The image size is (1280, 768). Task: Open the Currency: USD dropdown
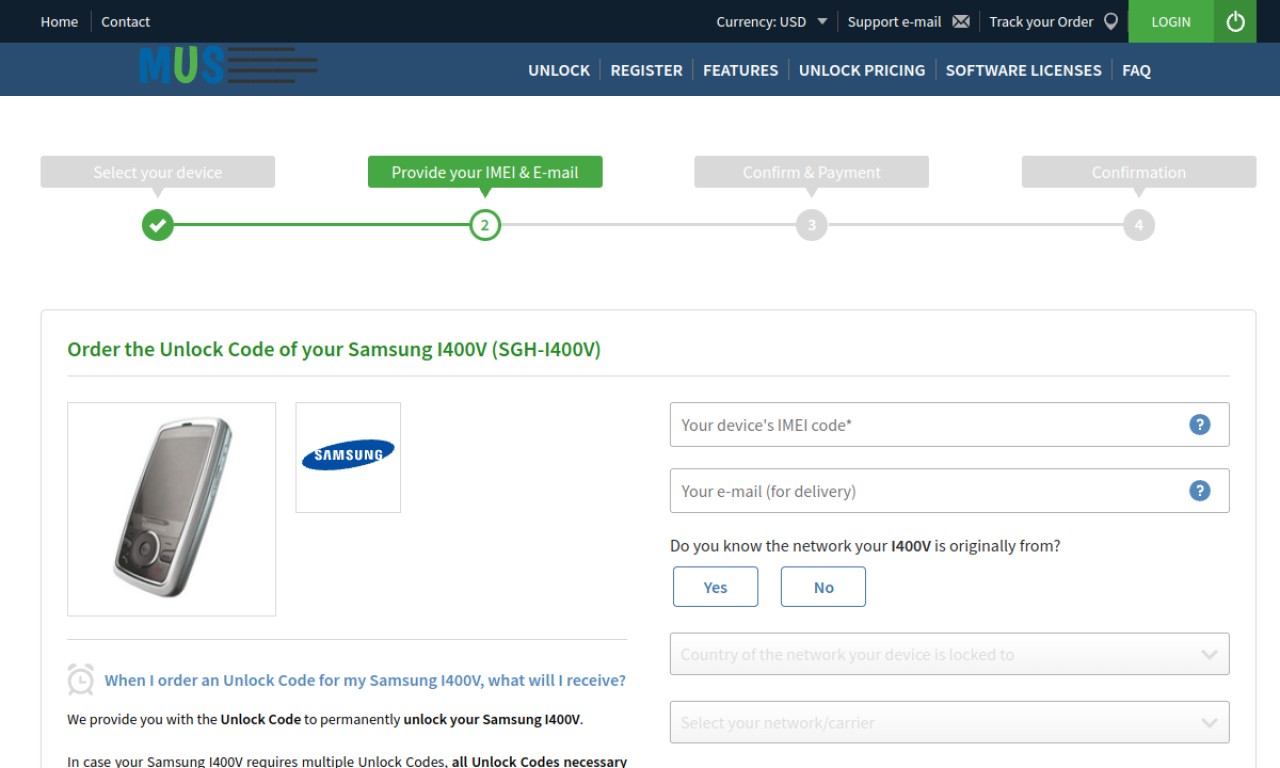point(772,21)
